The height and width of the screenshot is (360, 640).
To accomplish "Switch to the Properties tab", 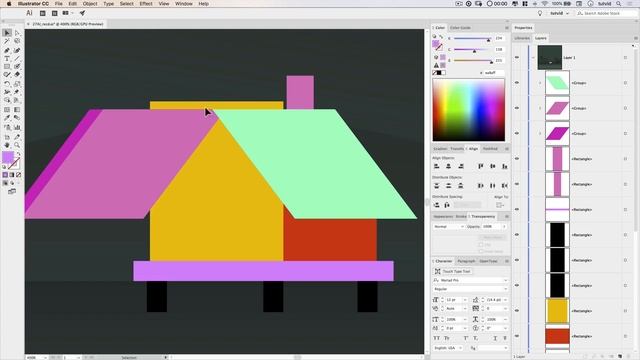I will [x=523, y=28].
